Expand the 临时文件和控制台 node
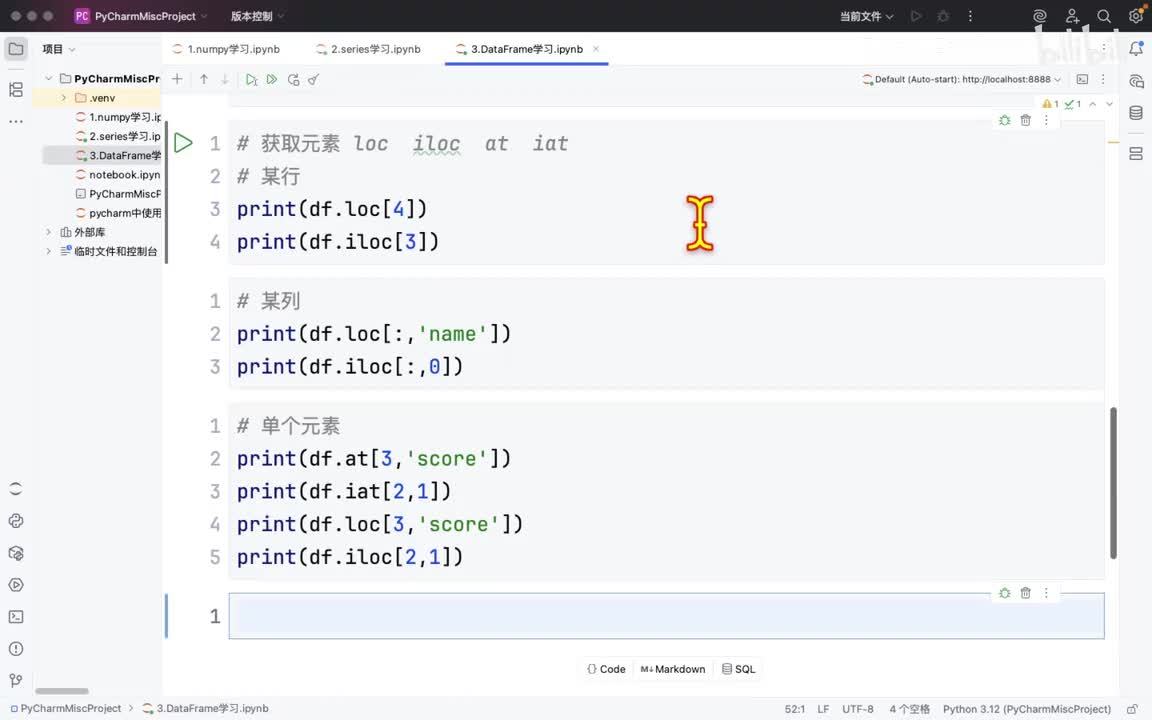Image resolution: width=1152 pixels, height=720 pixels. point(48,251)
